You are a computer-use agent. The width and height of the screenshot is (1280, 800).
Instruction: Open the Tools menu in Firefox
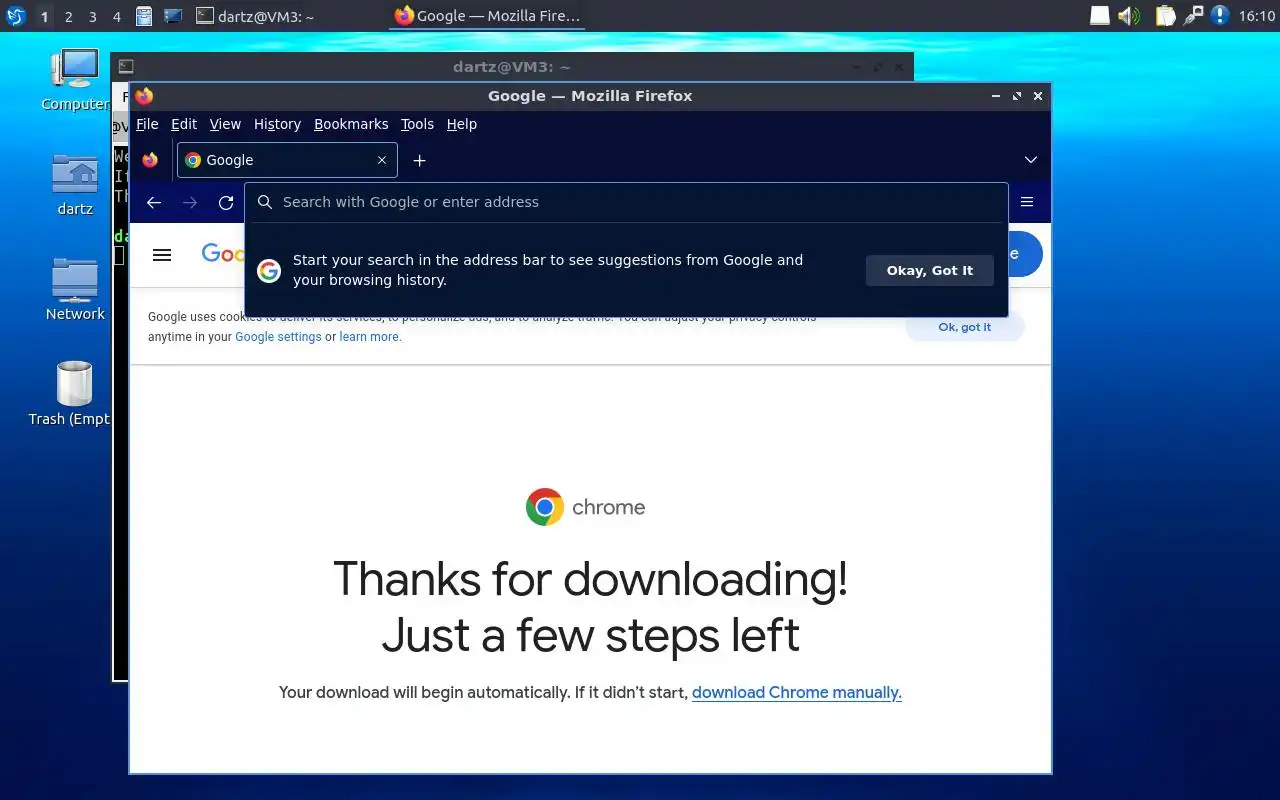pos(417,124)
